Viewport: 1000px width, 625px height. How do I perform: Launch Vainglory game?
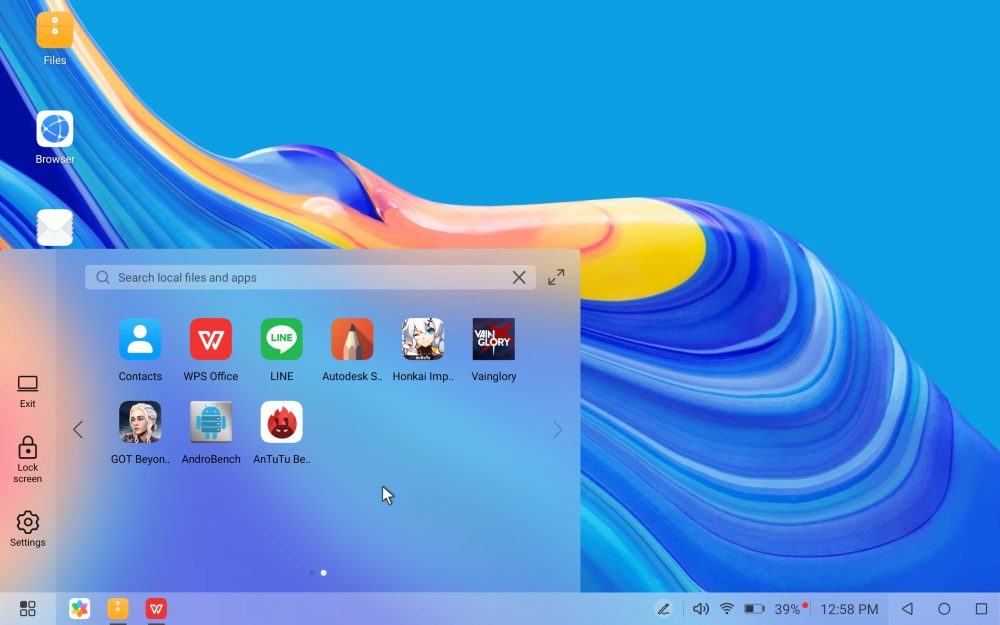[494, 339]
